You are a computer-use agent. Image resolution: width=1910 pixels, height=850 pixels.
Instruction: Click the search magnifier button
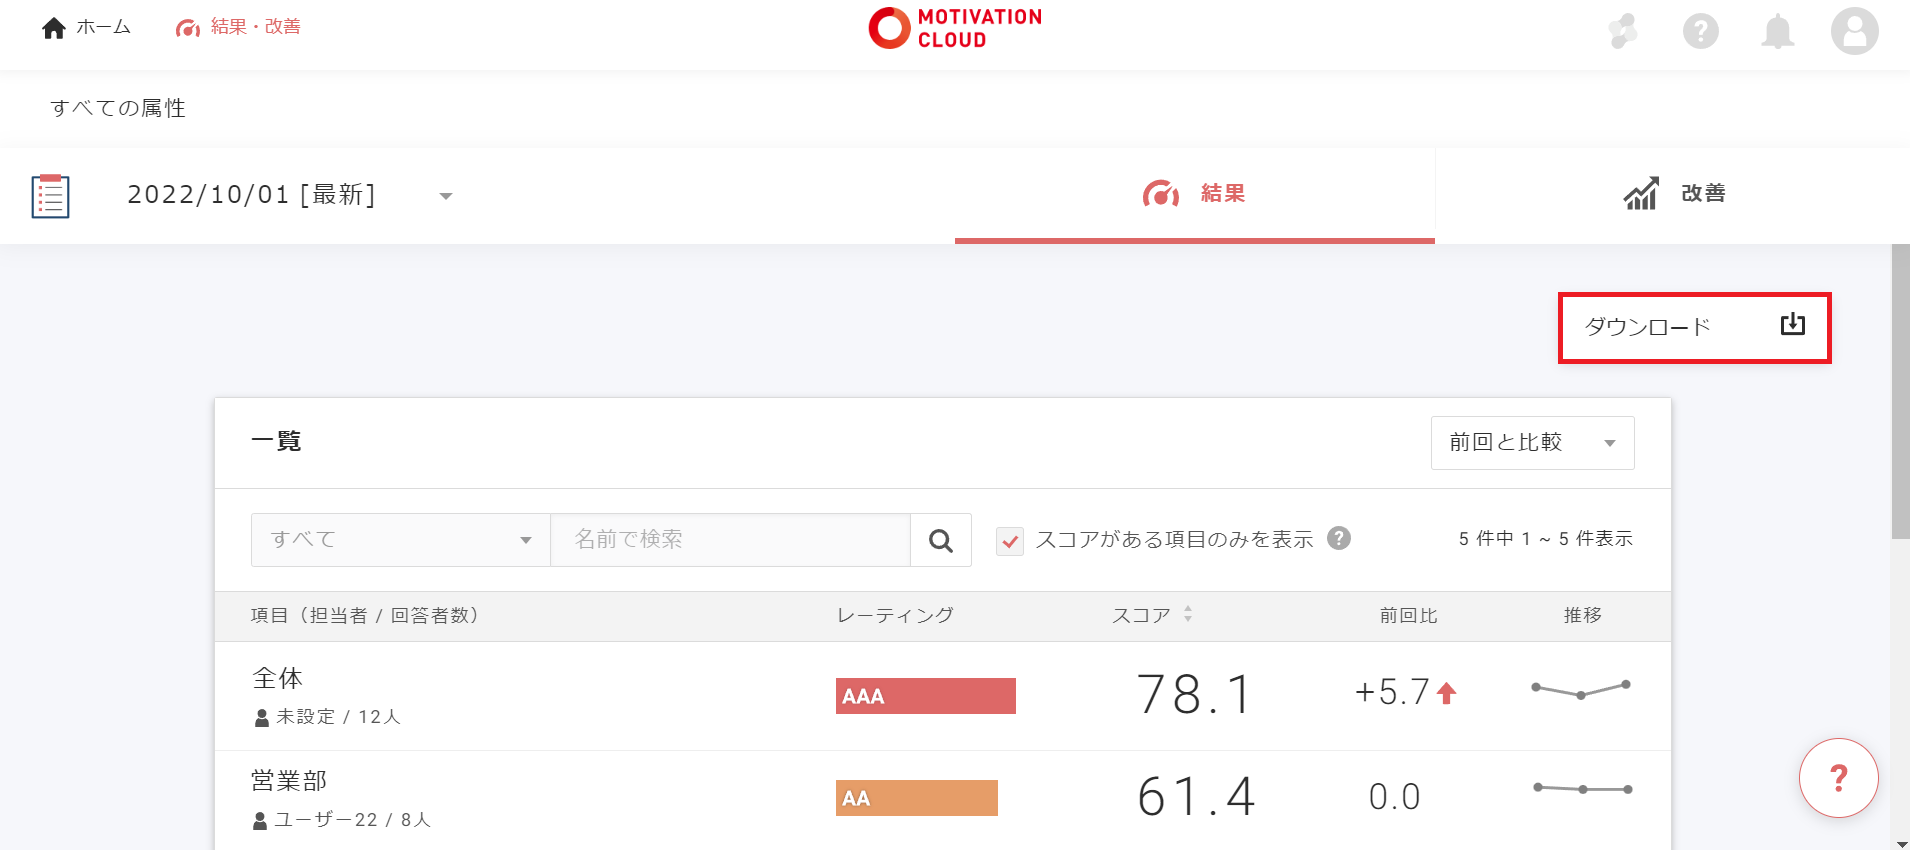(940, 541)
